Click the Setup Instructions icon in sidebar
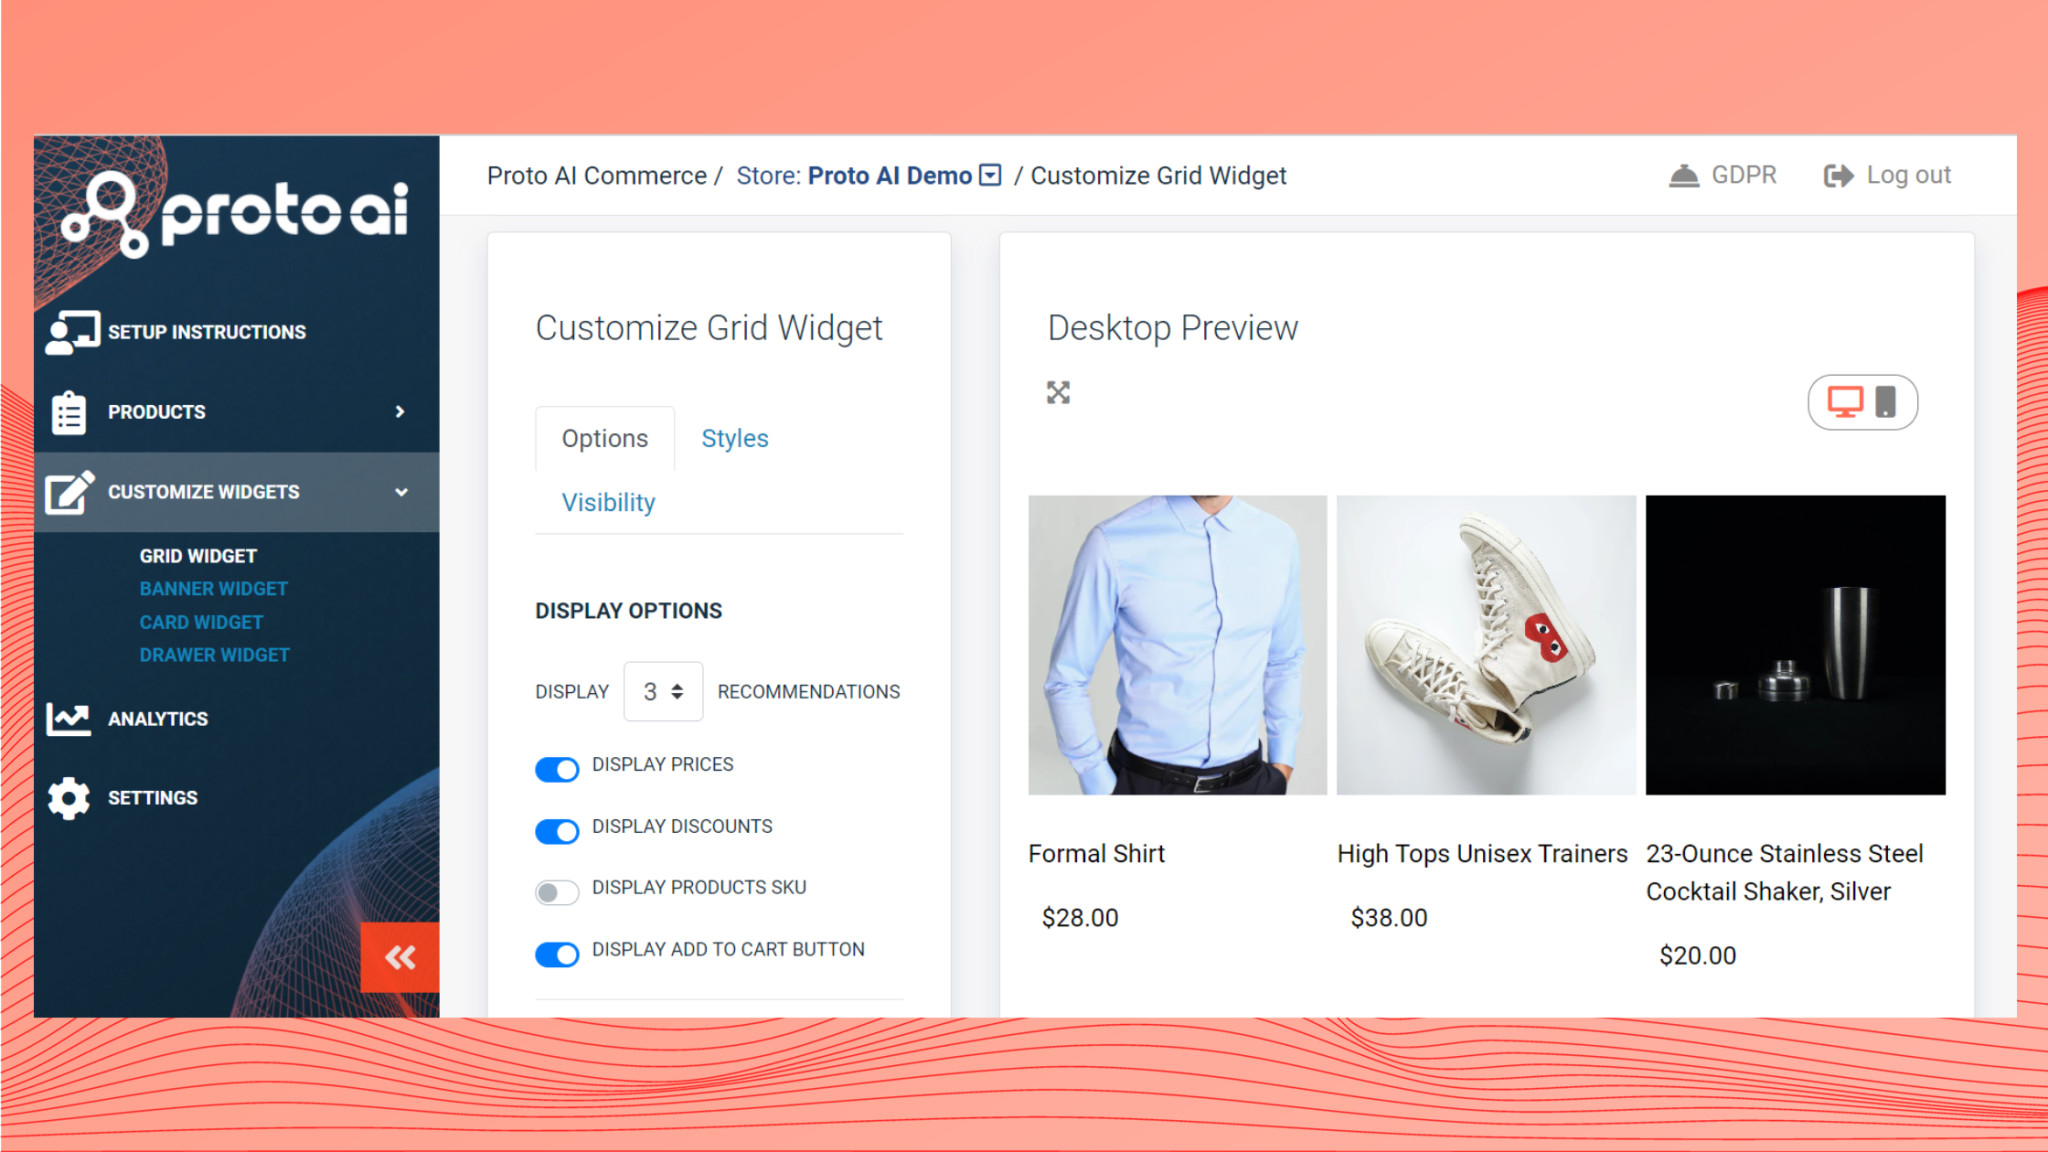The height and width of the screenshot is (1152, 2048). tap(72, 333)
